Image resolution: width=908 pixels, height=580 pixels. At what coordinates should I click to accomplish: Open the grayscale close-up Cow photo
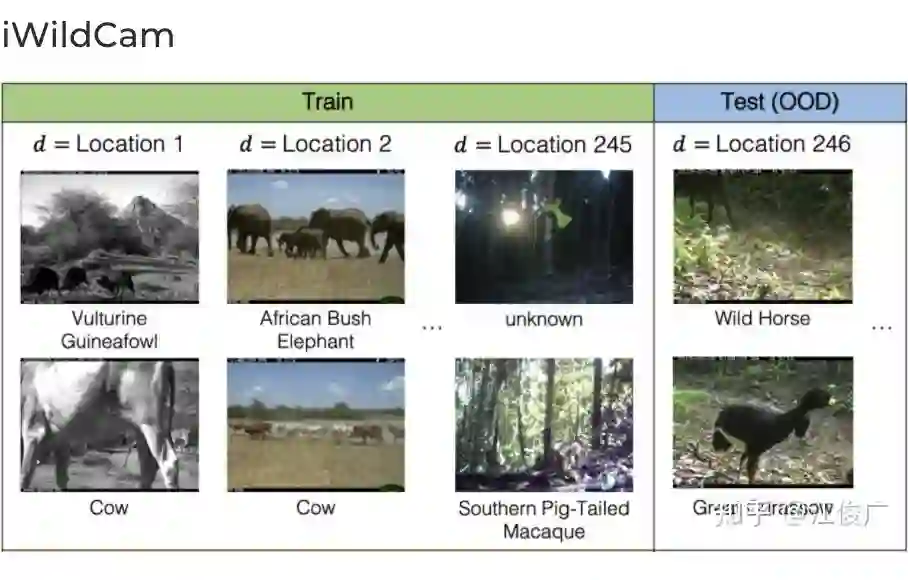click(x=110, y=425)
